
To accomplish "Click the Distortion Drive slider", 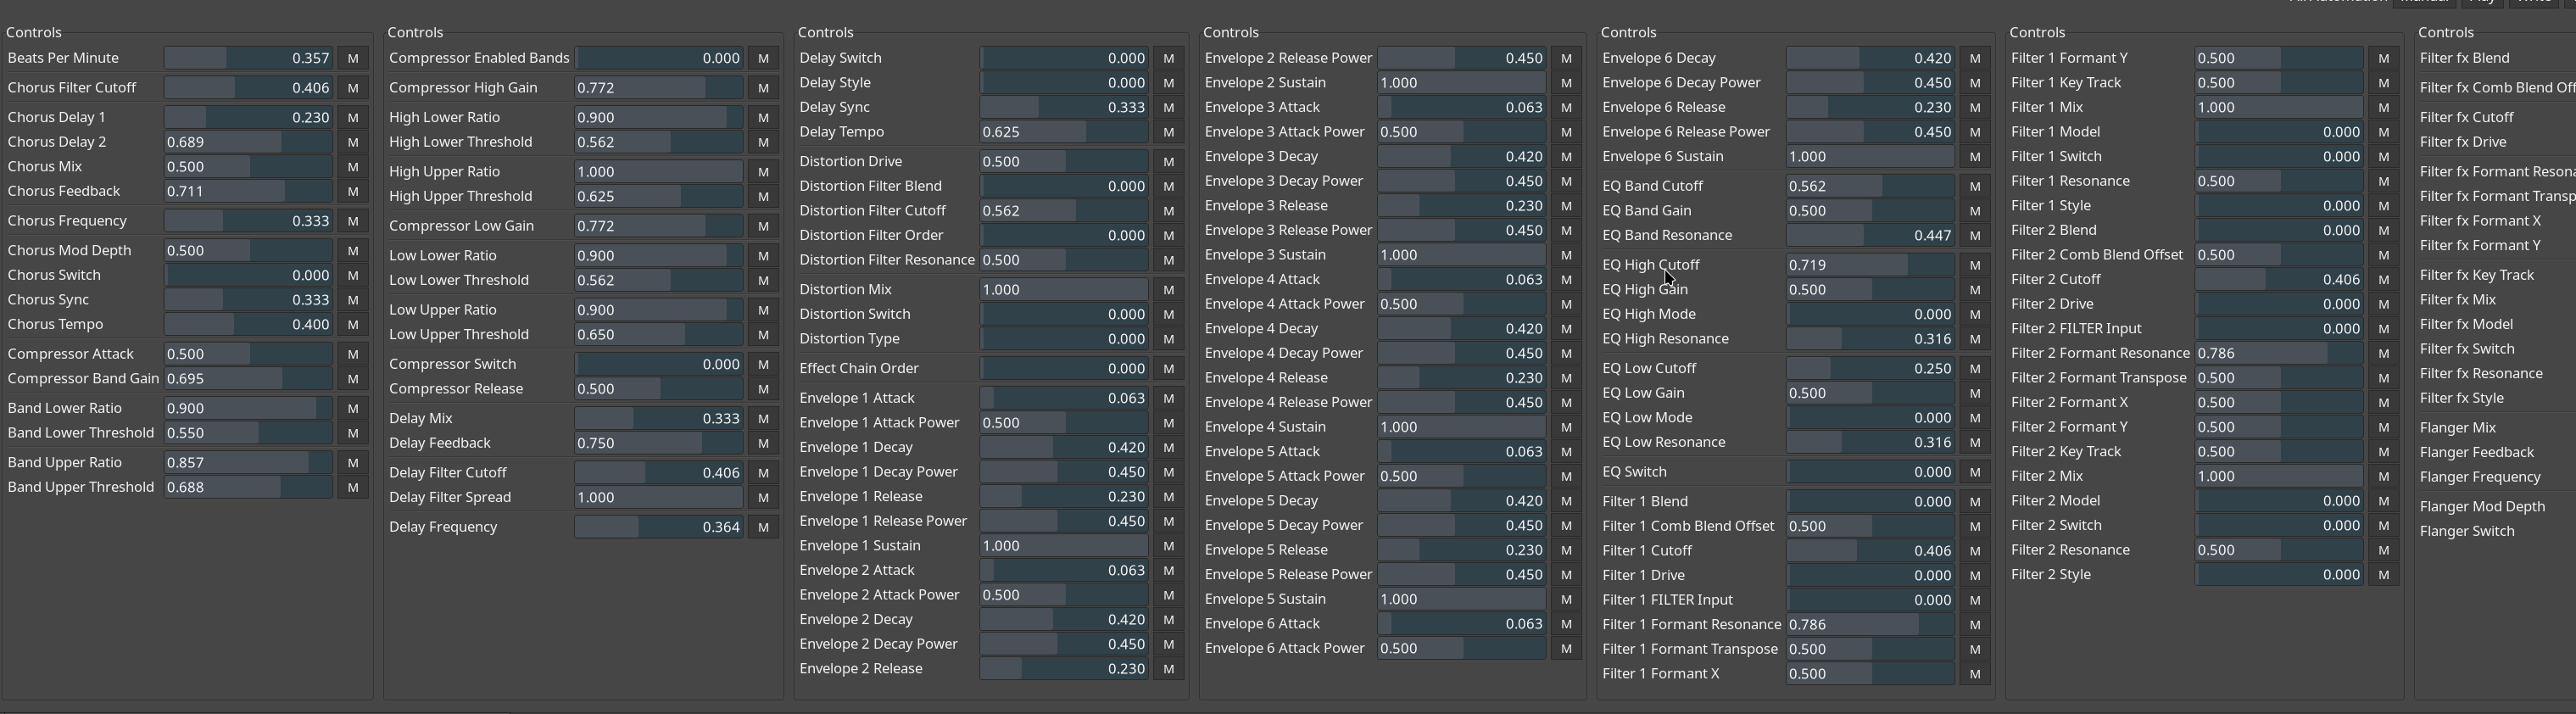I will [x=1064, y=161].
